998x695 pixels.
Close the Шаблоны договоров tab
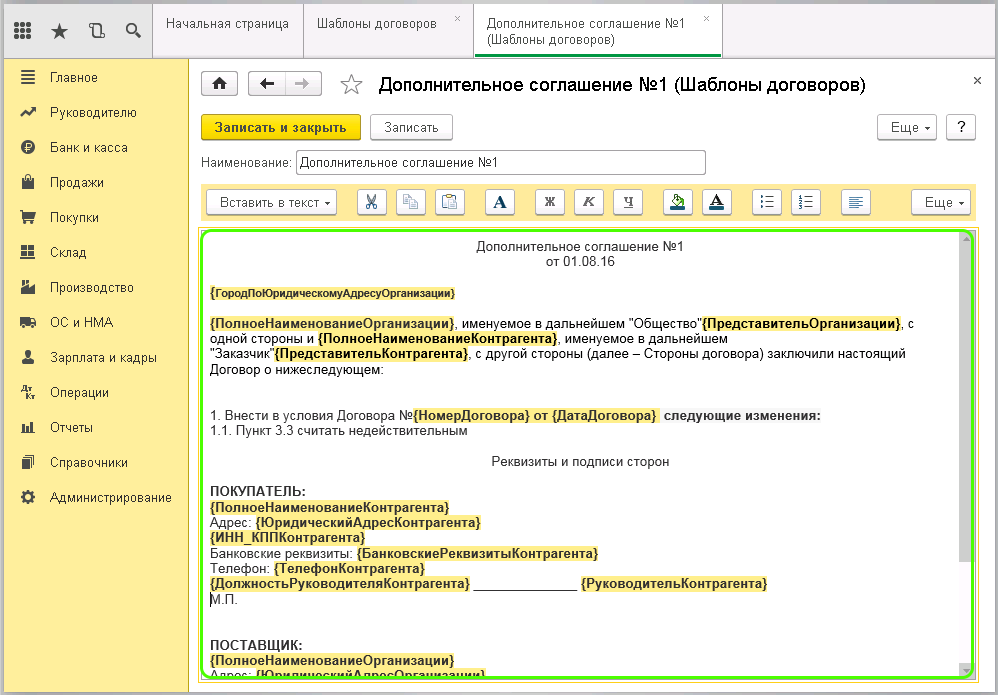pyautogui.click(x=457, y=19)
